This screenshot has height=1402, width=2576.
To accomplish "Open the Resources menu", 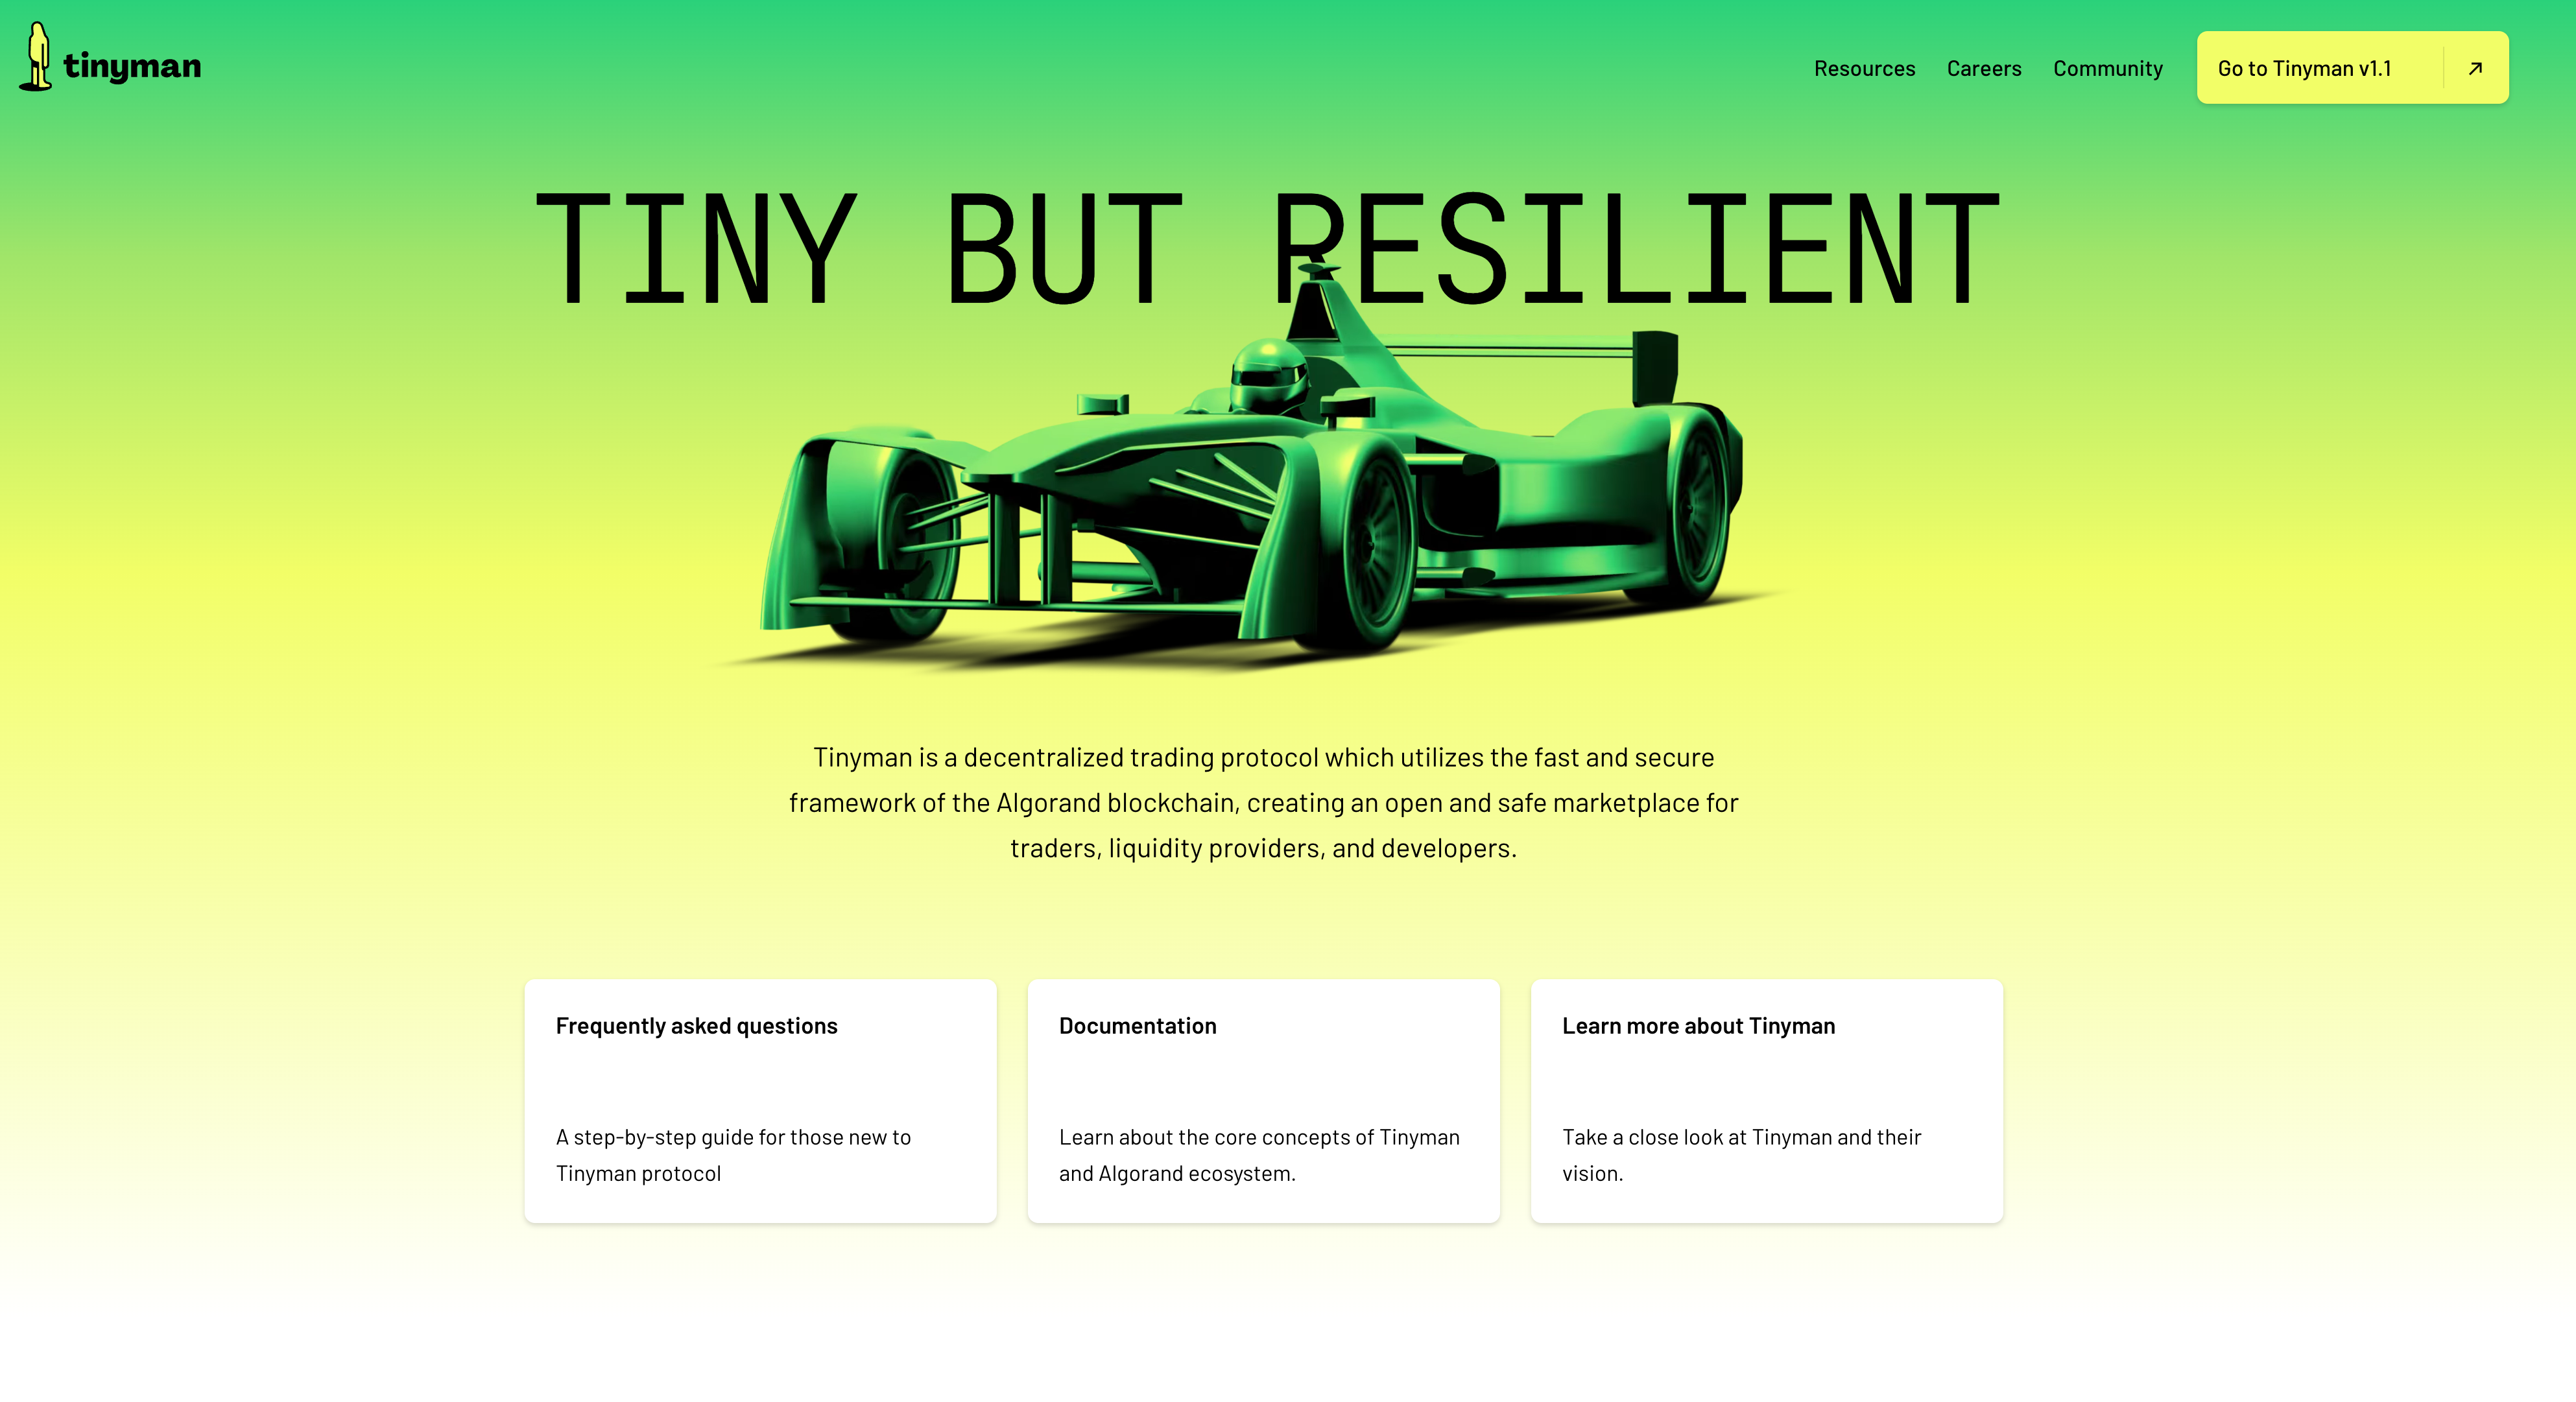I will pyautogui.click(x=1864, y=68).
